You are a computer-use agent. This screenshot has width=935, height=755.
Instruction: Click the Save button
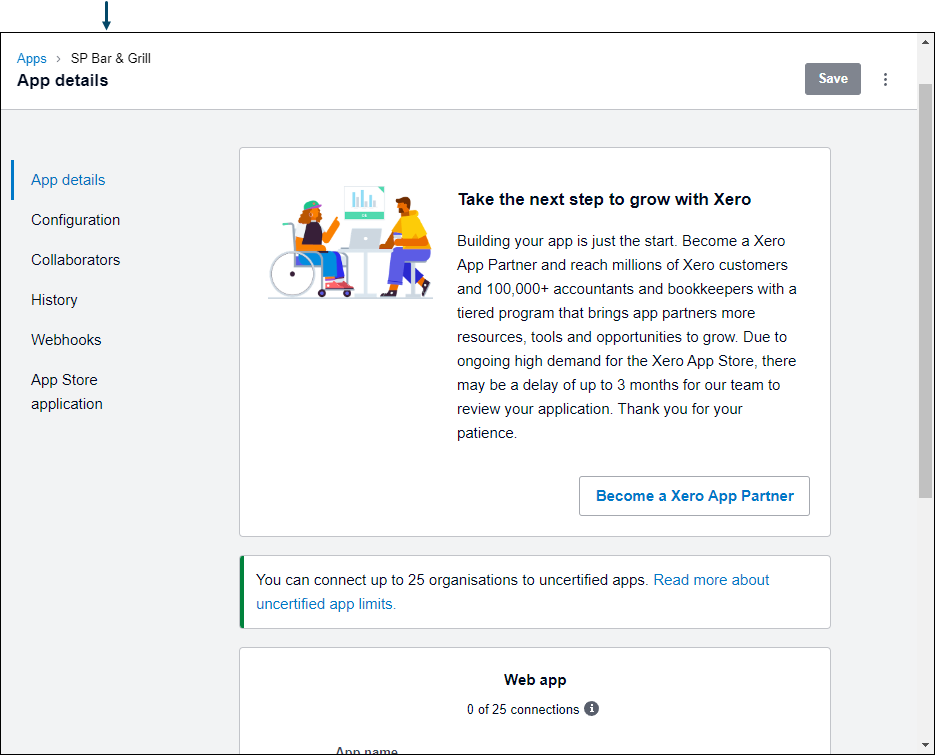pos(832,79)
